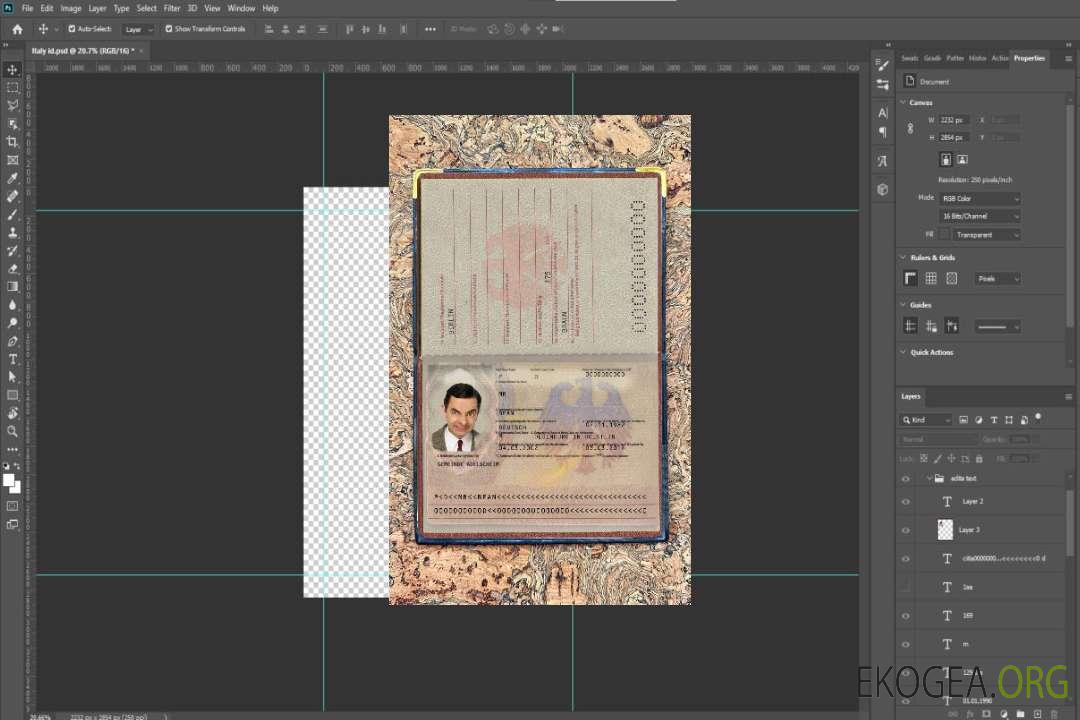This screenshot has width=1080, height=720.
Task: Hide Layer 2 using its eye icon
Action: 906,501
